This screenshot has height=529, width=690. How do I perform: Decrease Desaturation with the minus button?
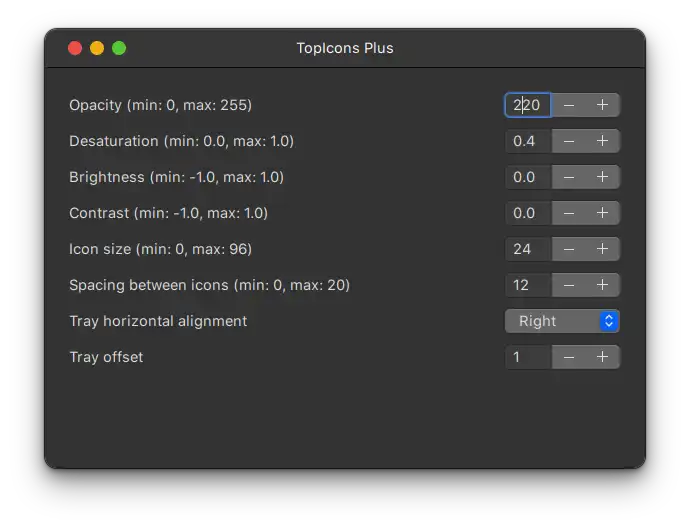(569, 141)
